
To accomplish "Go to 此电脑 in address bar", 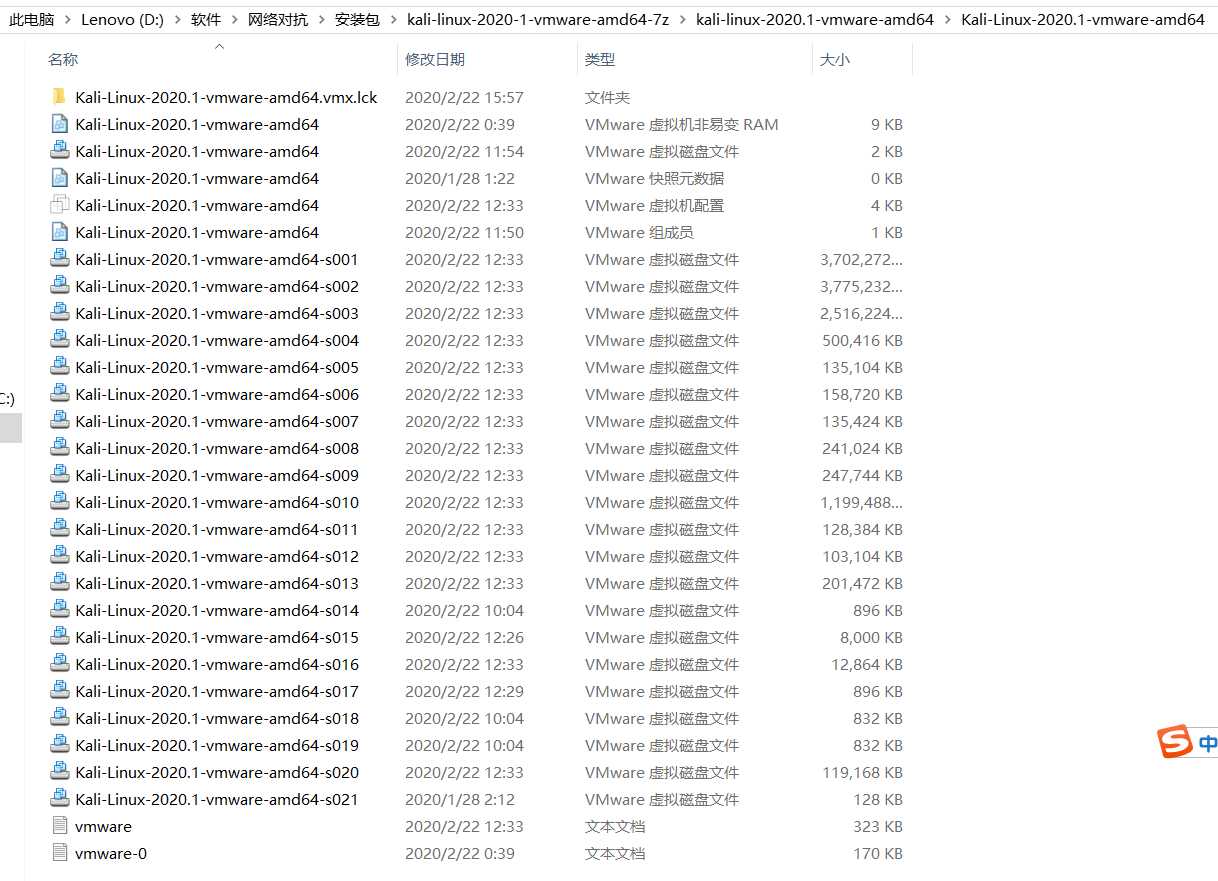I will click(31, 19).
